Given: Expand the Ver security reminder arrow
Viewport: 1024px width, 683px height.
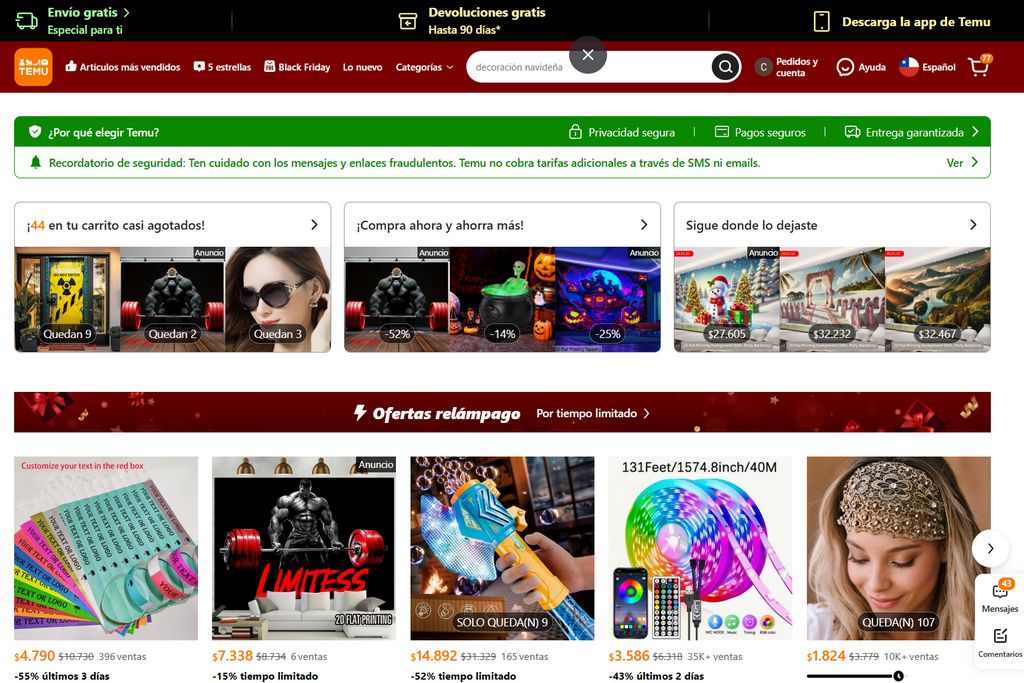Looking at the screenshot, I should (974, 162).
